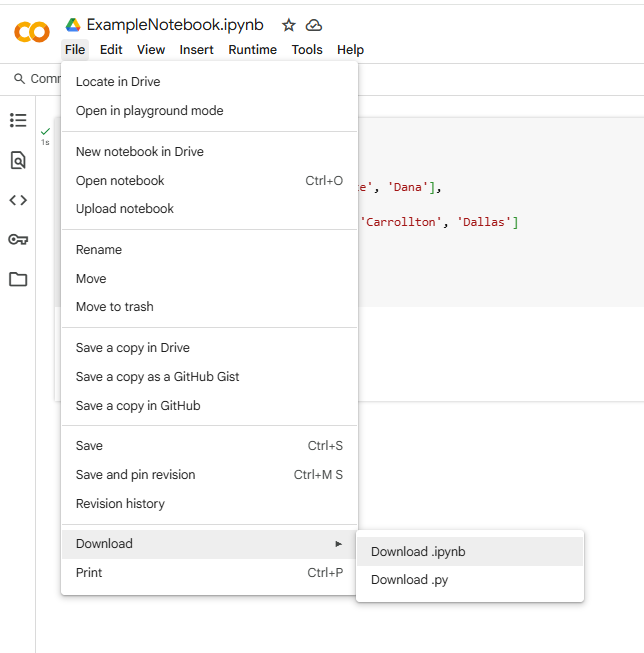Open the Code snippets sidebar icon
The image size is (644, 653).
point(18,200)
